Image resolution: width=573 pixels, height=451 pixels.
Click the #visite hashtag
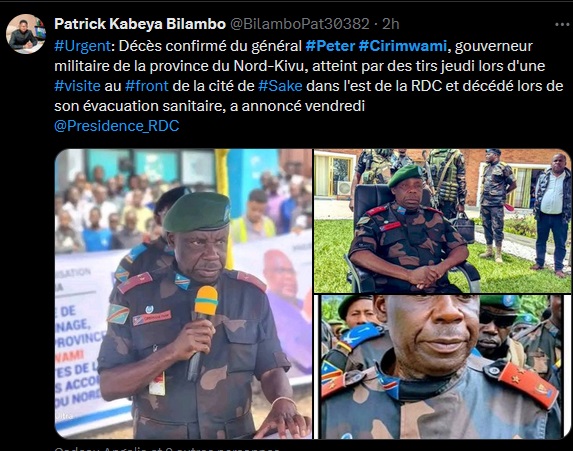77,86
